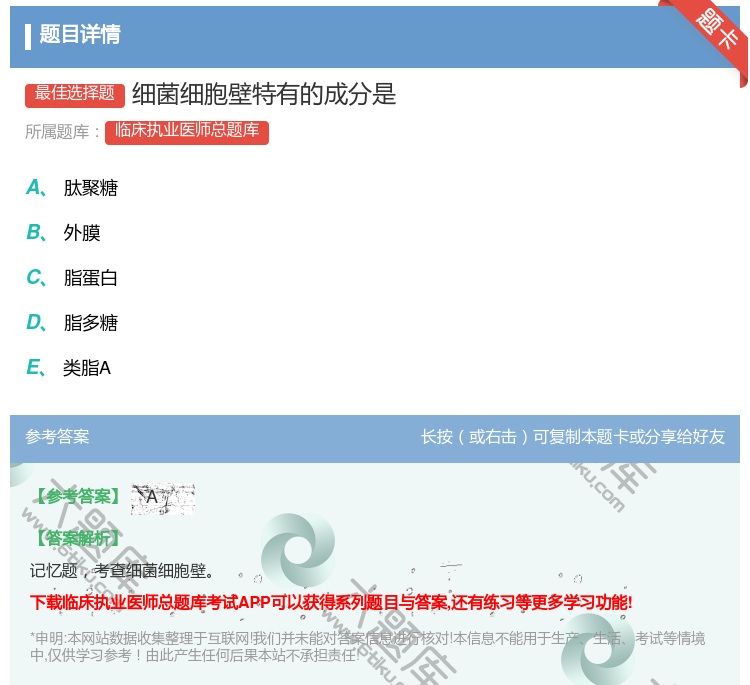Click the reference answer image showing A

(163, 498)
